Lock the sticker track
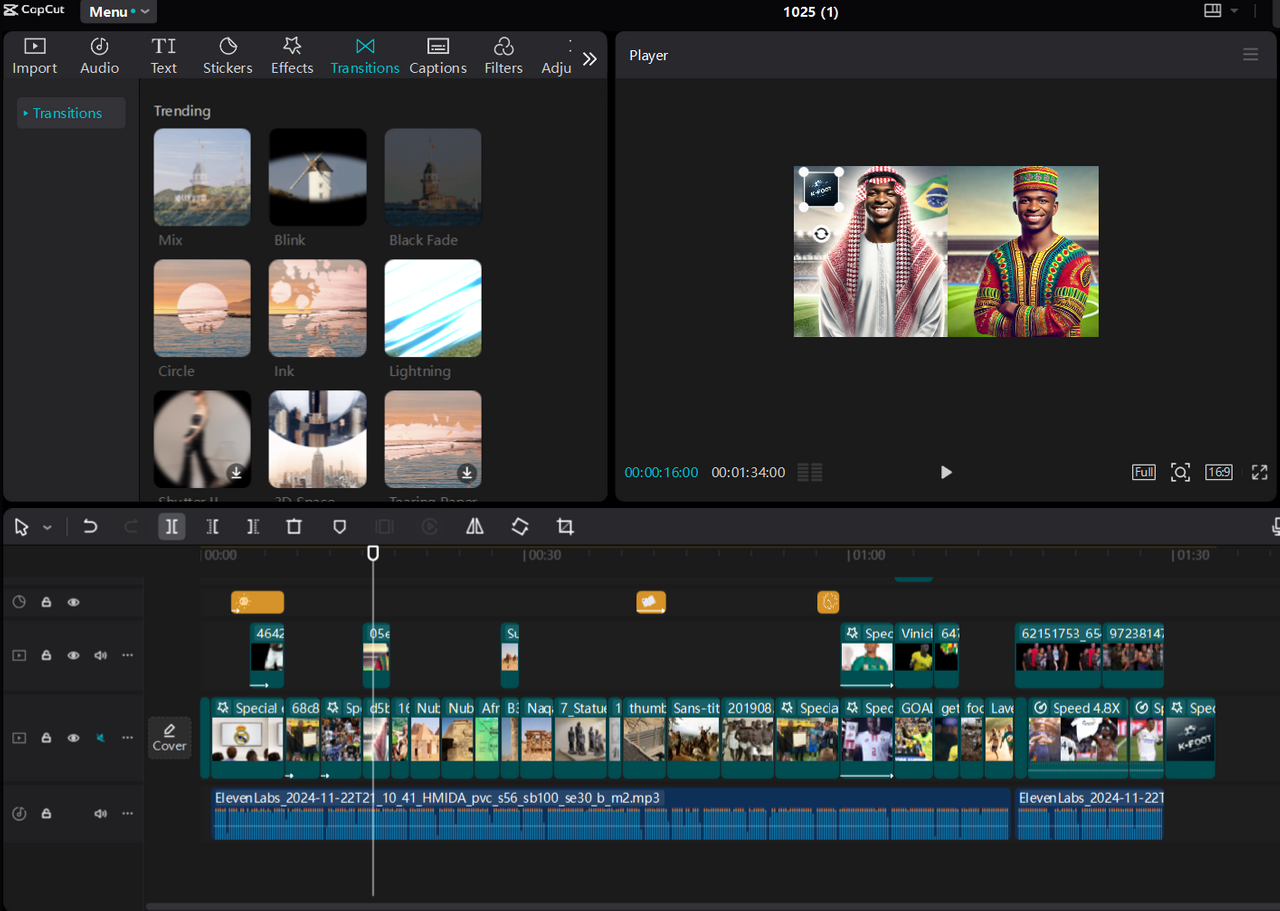Image resolution: width=1280 pixels, height=911 pixels. click(46, 602)
